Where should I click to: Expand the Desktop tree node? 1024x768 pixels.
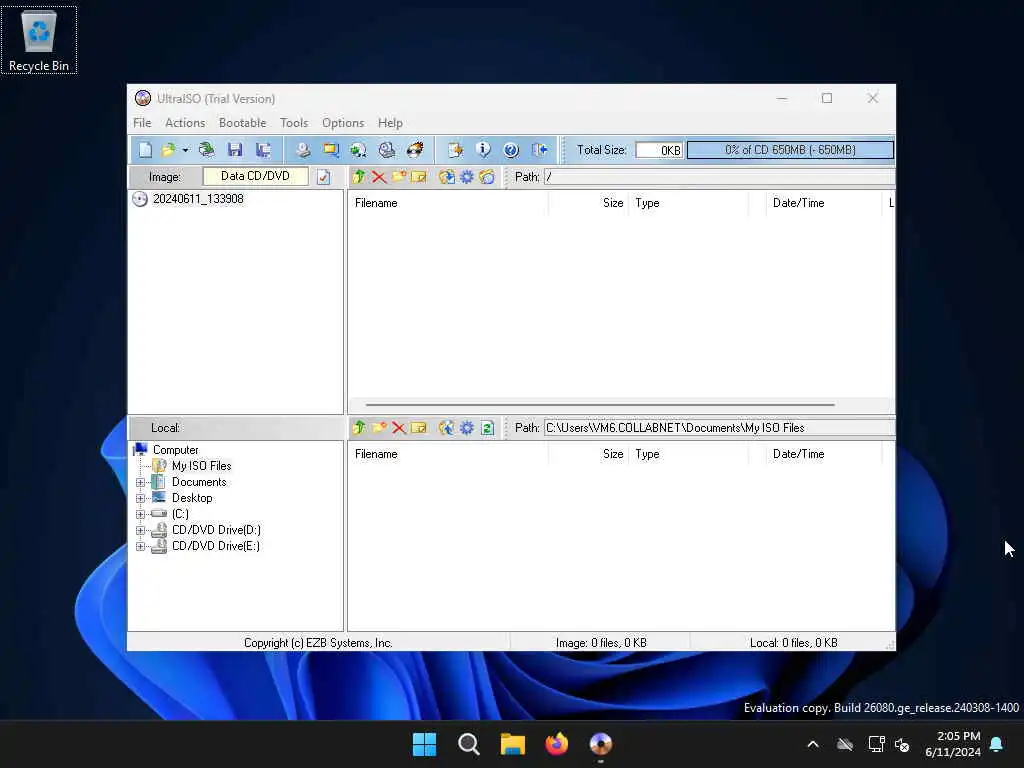point(140,498)
